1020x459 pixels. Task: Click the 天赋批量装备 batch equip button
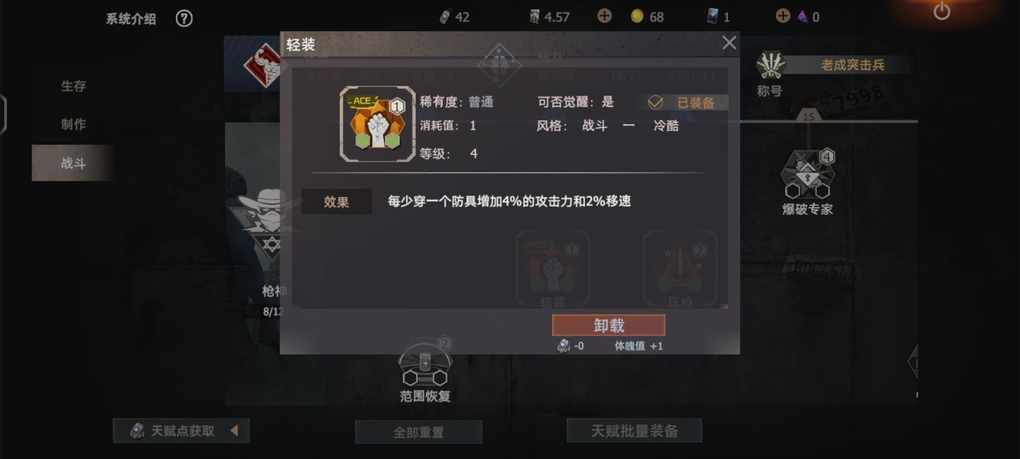point(634,430)
